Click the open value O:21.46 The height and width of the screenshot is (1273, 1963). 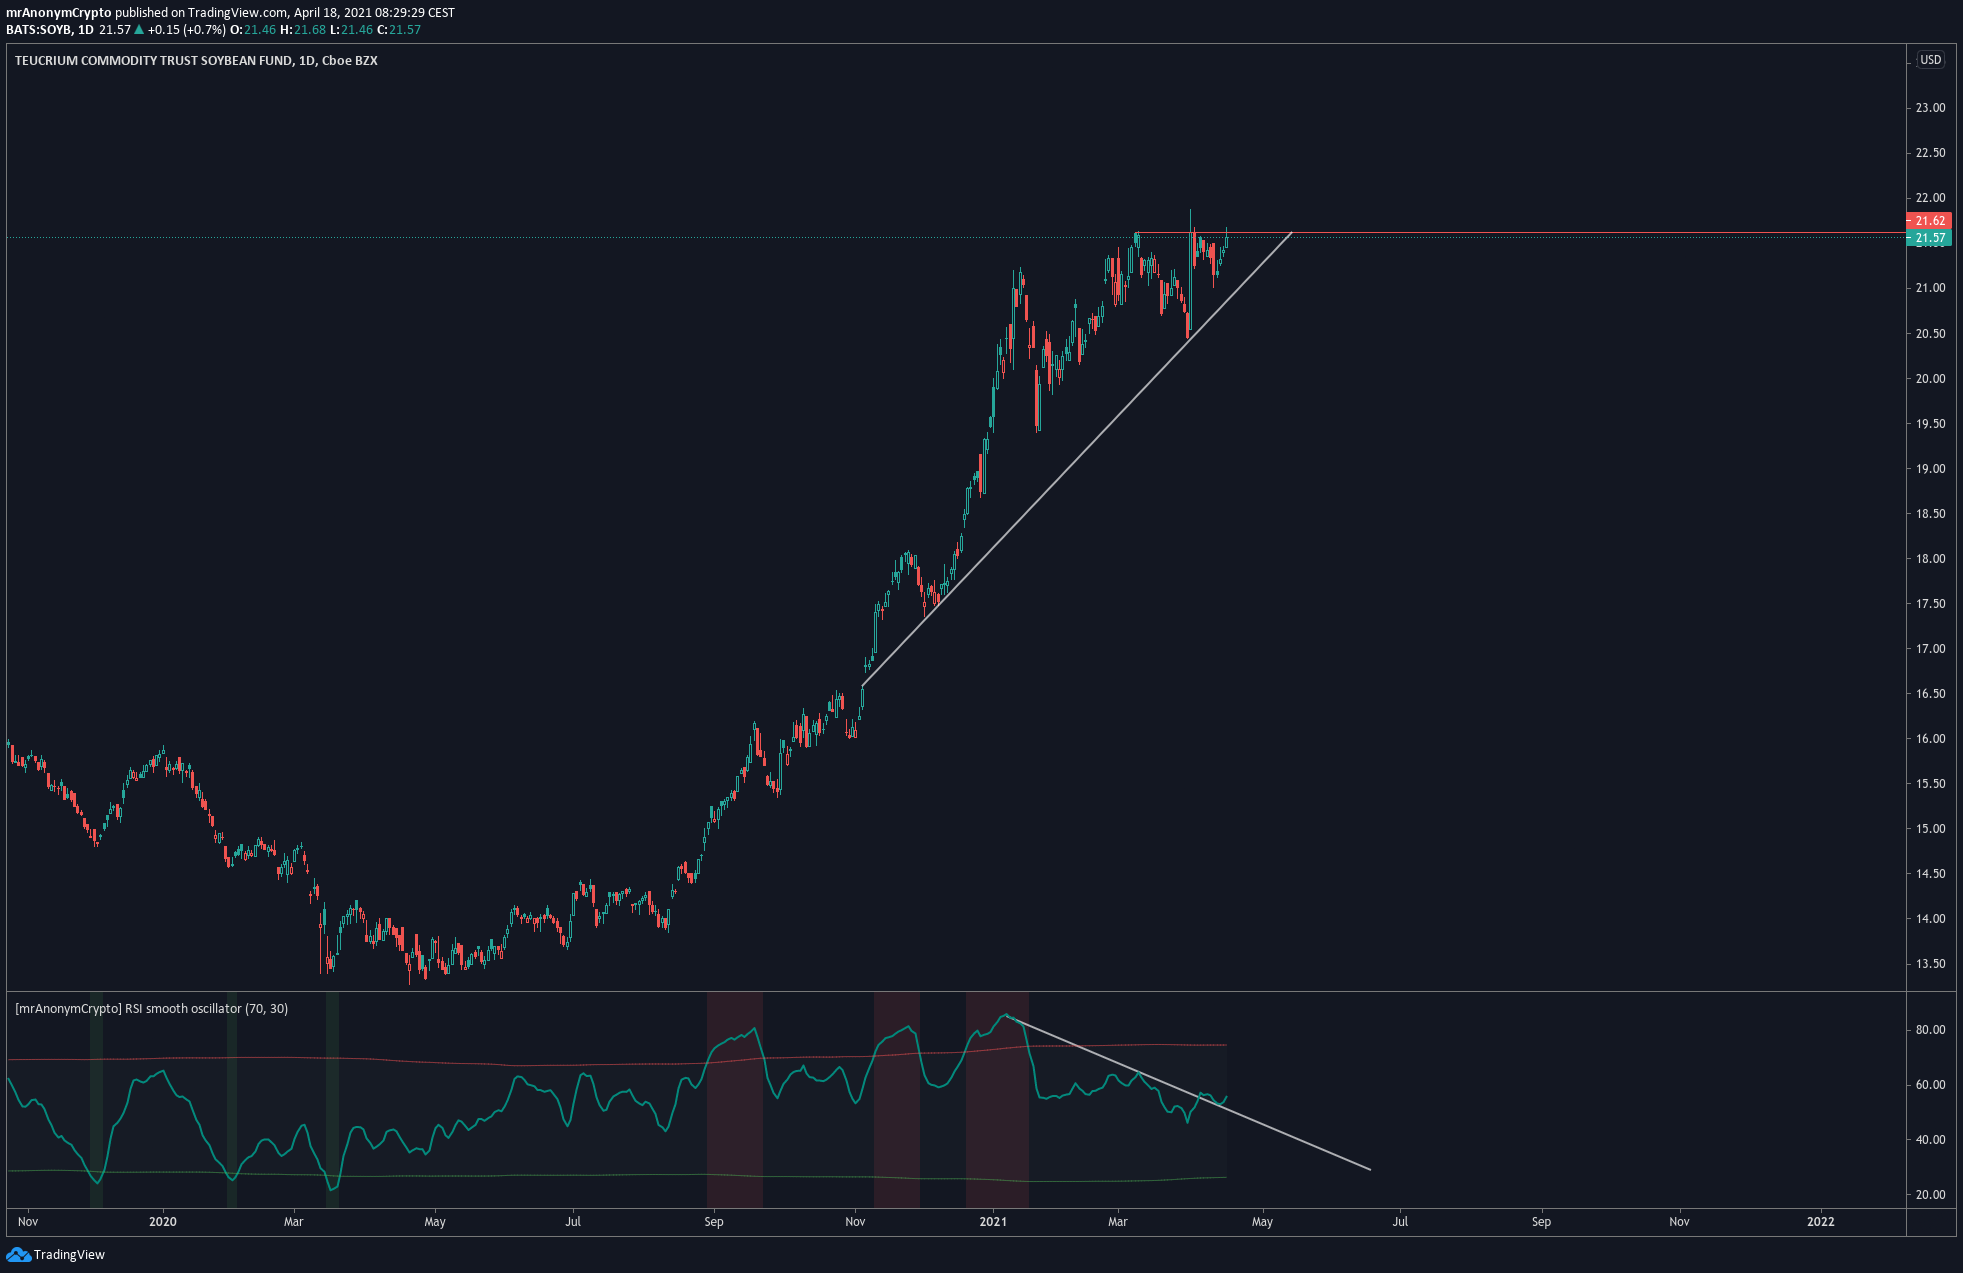[253, 30]
